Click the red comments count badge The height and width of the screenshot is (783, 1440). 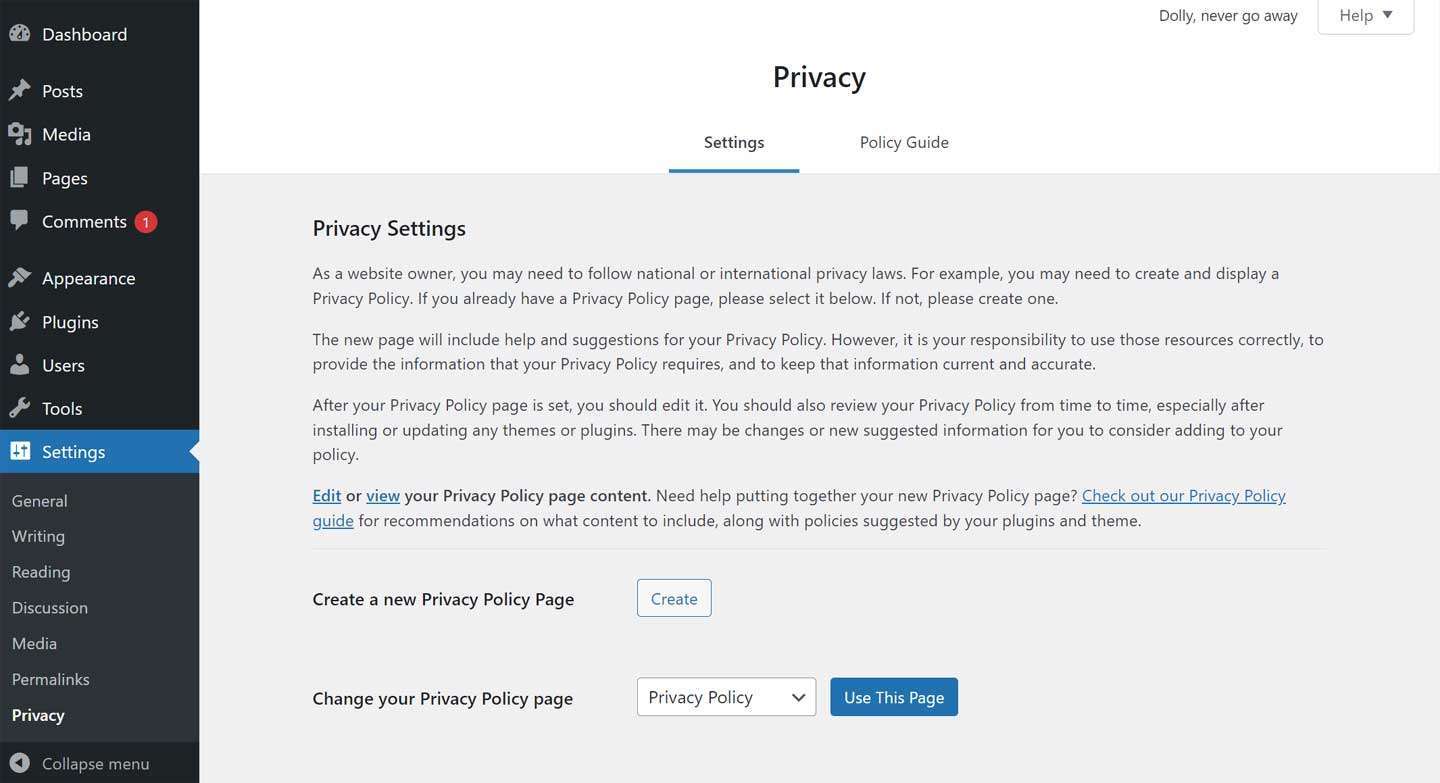(x=145, y=222)
